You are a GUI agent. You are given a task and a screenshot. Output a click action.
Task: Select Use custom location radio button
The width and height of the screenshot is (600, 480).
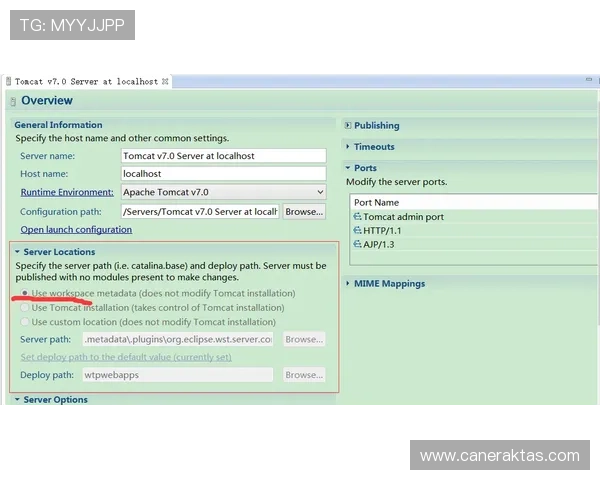(25, 322)
